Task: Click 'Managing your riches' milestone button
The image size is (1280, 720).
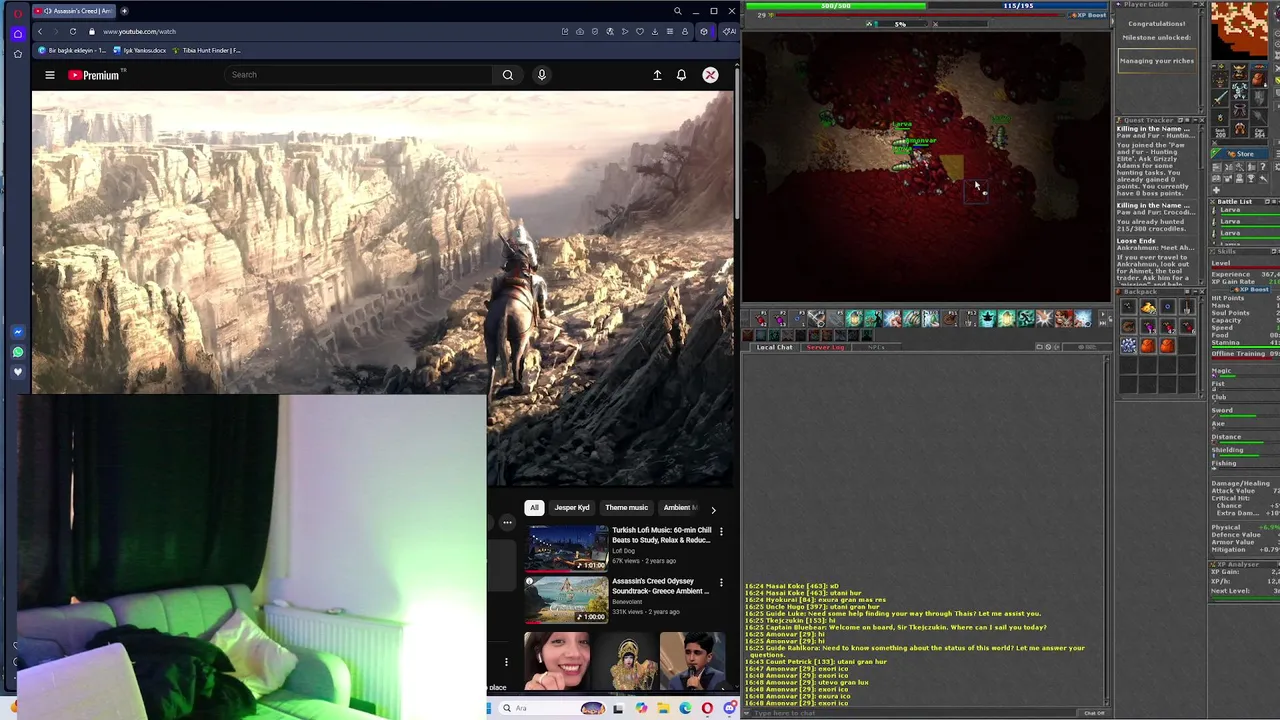Action: tap(1156, 61)
